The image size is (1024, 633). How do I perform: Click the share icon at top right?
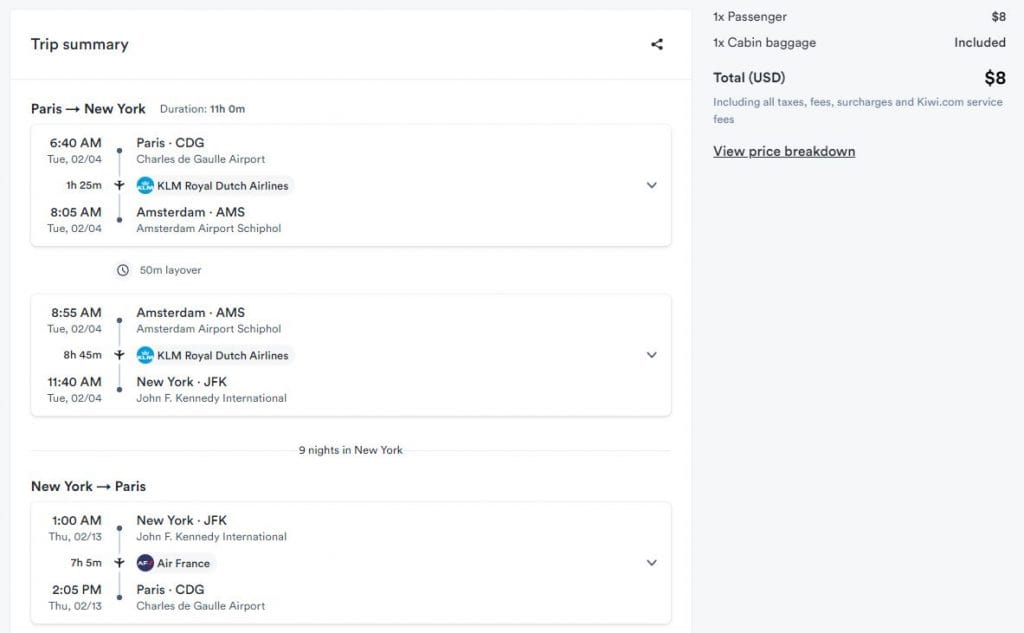[x=656, y=44]
